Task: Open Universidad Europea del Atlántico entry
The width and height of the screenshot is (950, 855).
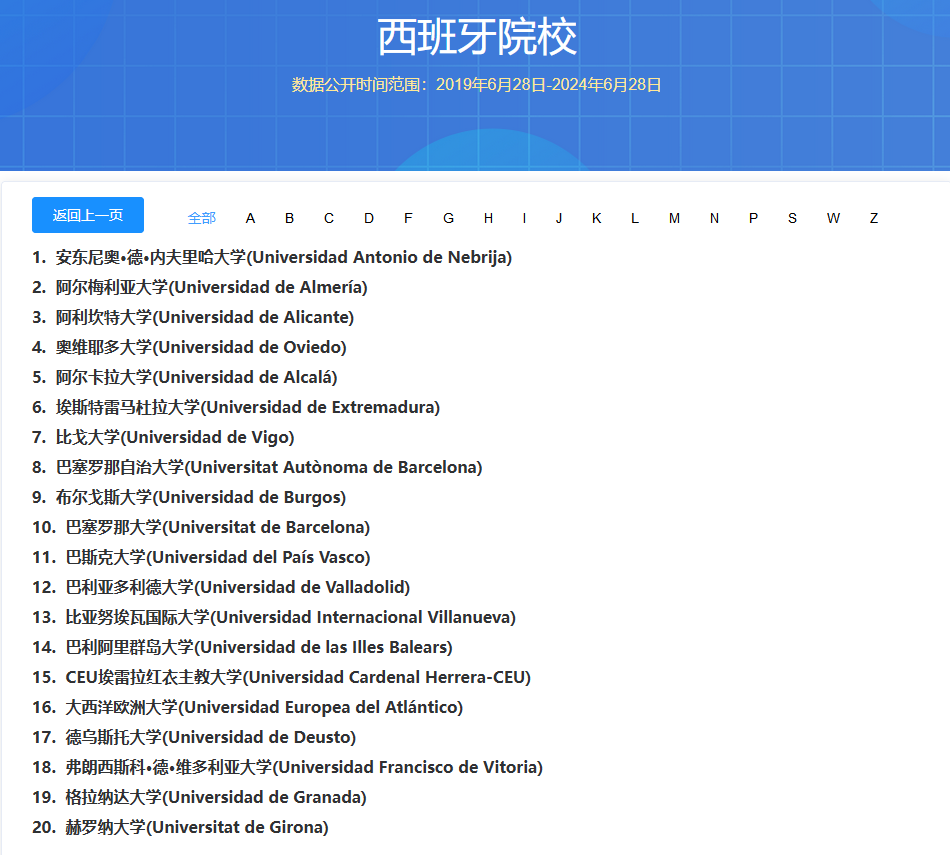Action: (248, 707)
